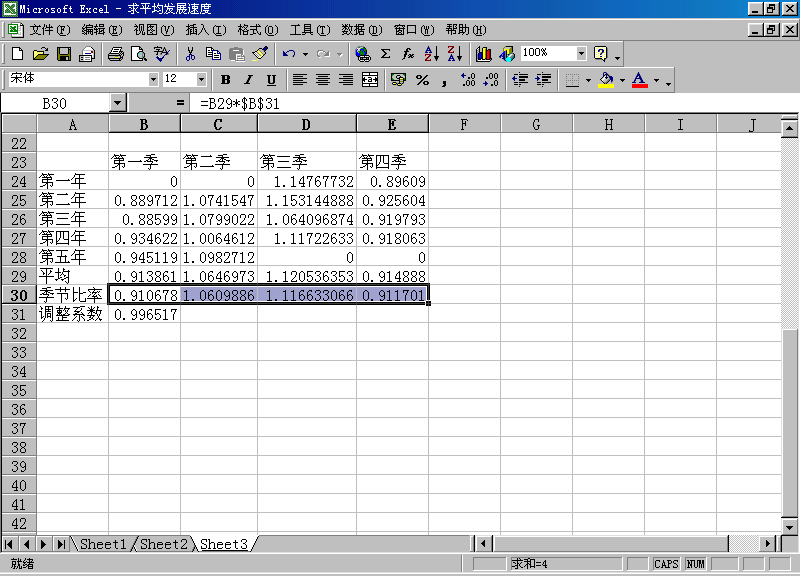Select cell B31 with value 0.996517
This screenshot has width=800, height=576.
145,314
